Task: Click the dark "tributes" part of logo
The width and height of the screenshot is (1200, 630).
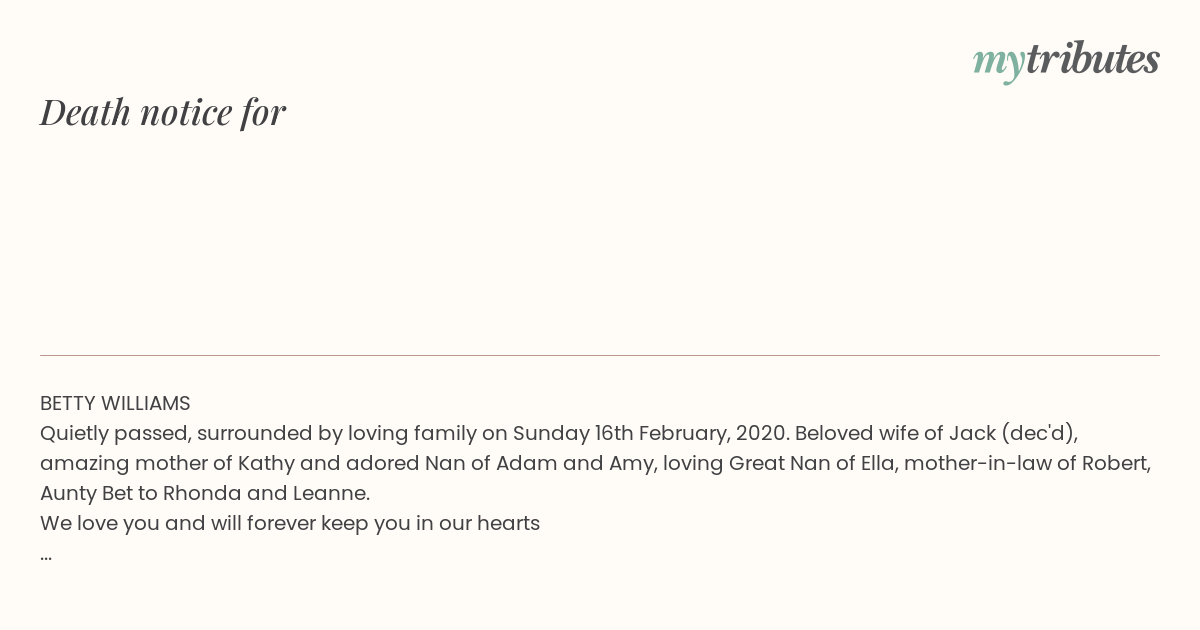Action: pos(1092,58)
